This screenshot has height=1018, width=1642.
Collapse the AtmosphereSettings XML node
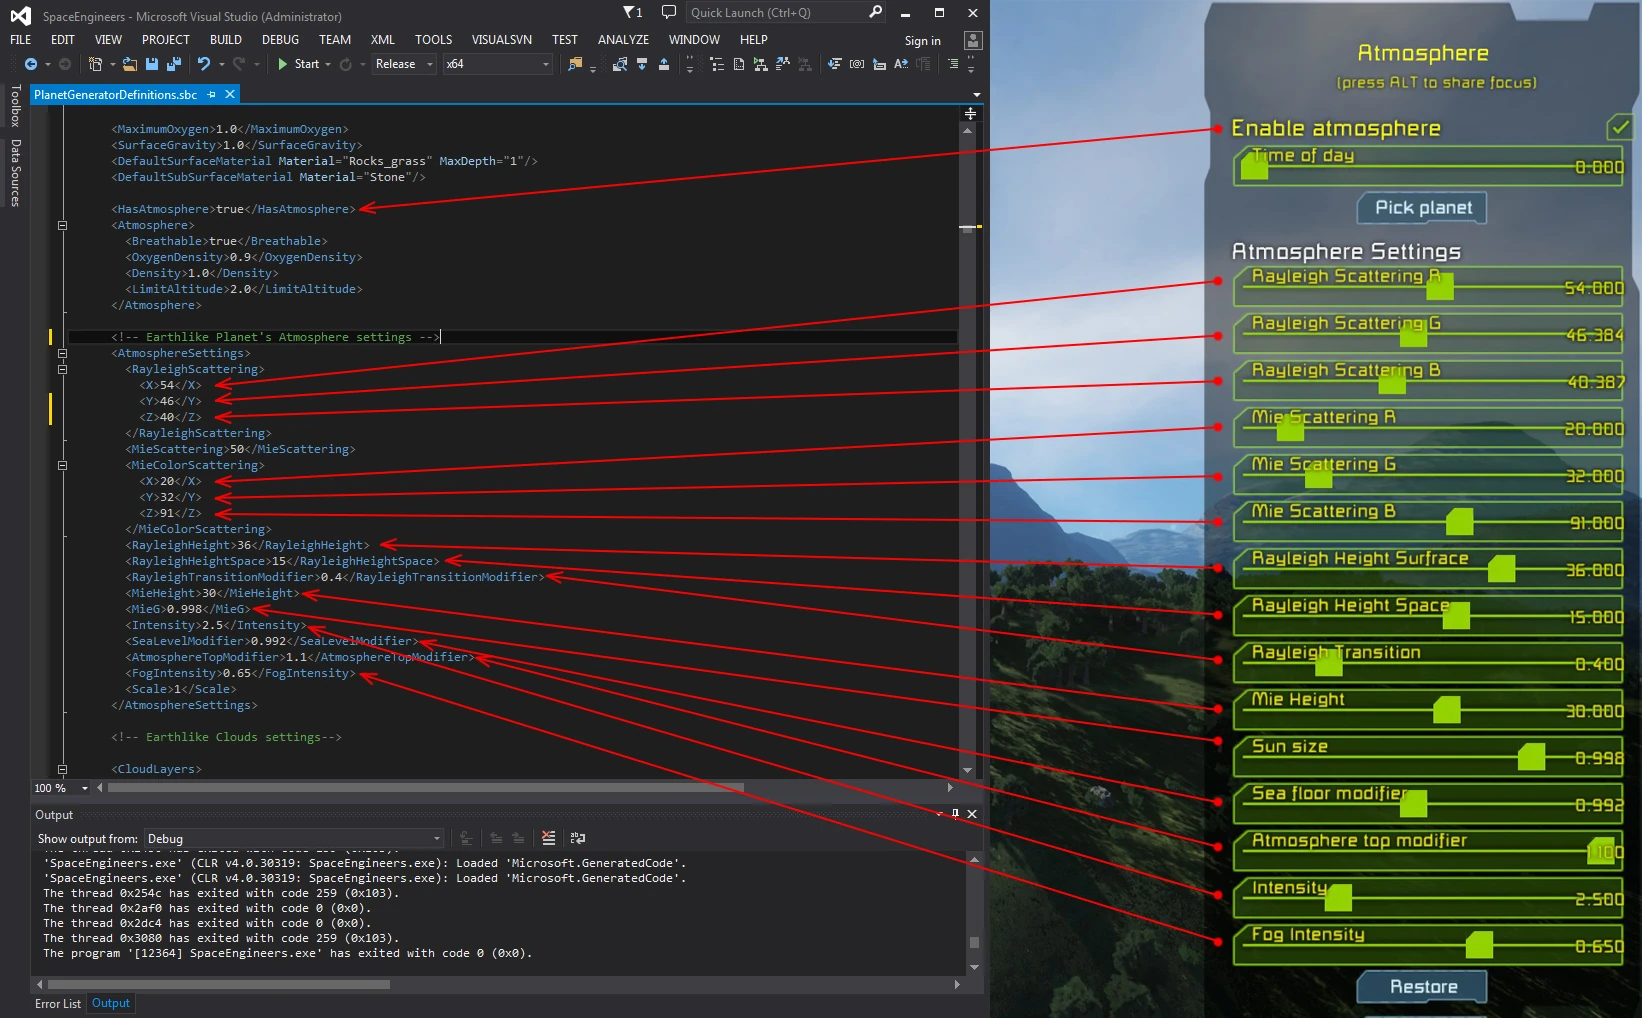(62, 353)
